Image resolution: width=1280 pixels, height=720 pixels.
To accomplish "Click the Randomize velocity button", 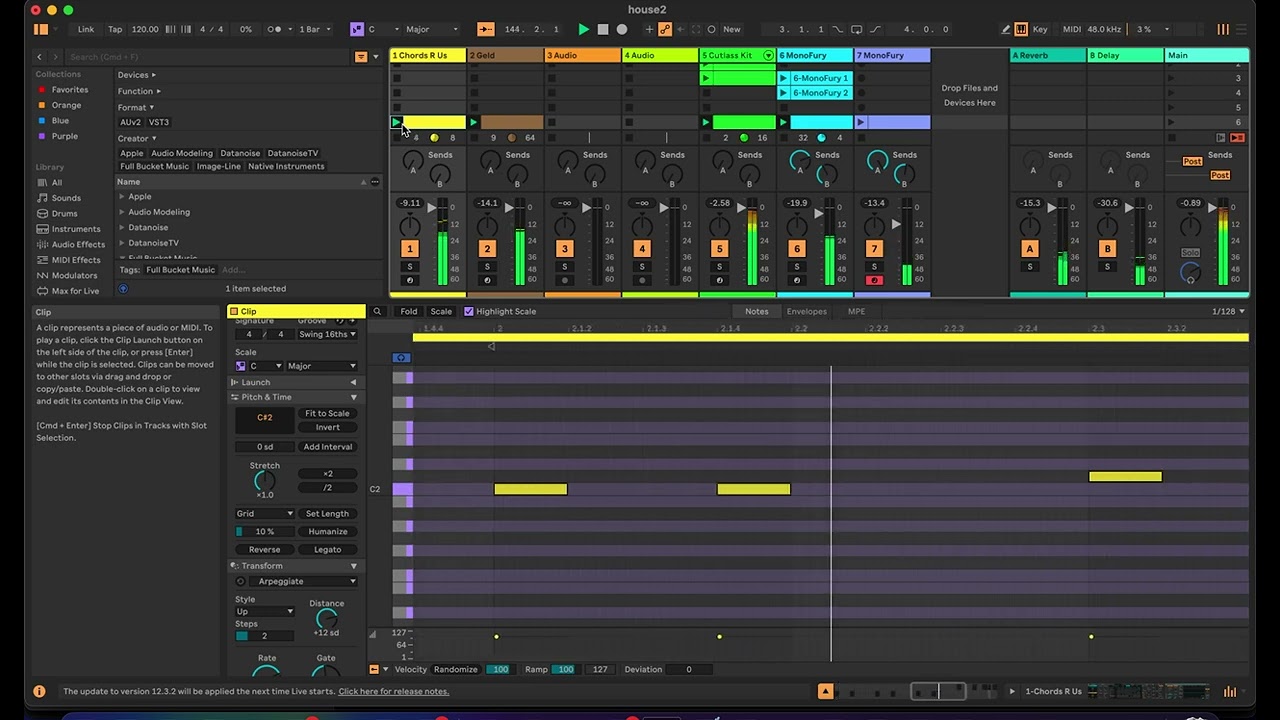I will tap(455, 669).
